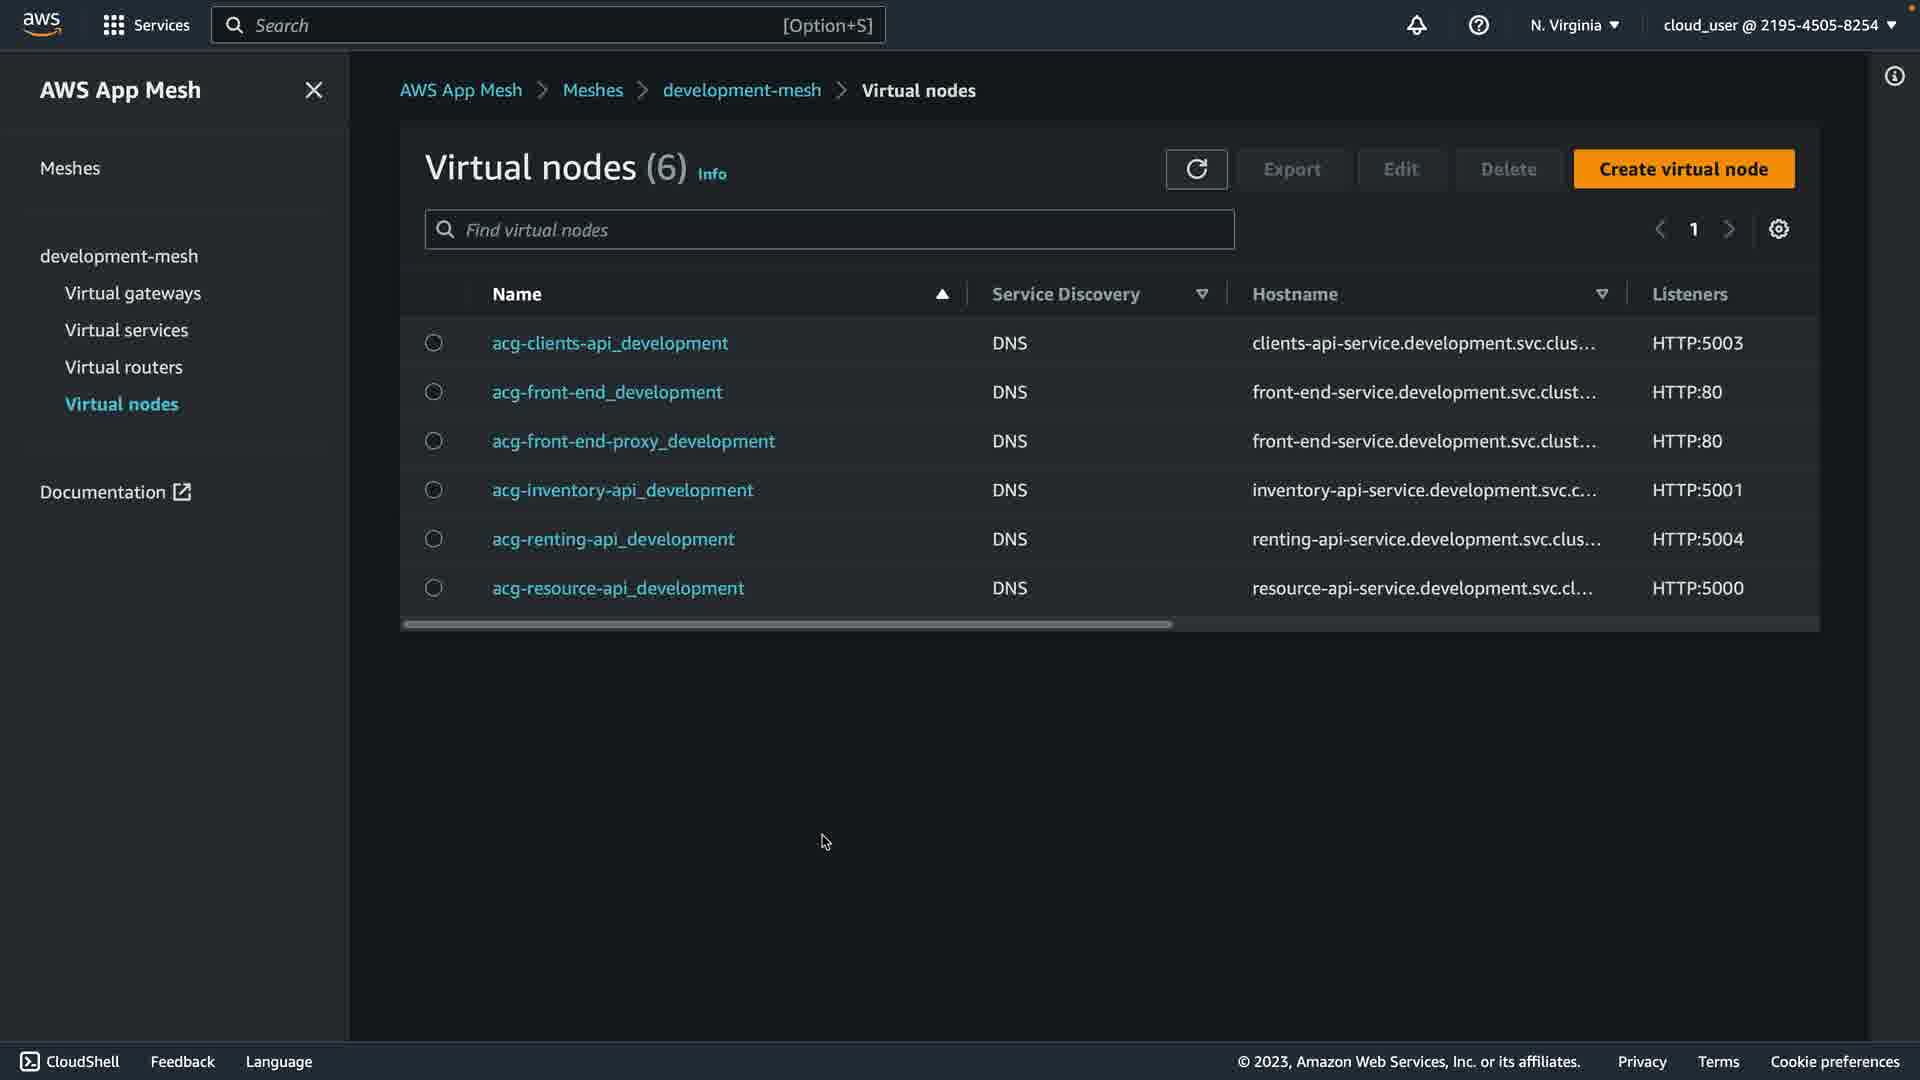Click the AWS logo home icon
Screen dimensions: 1920x1080
(42, 24)
